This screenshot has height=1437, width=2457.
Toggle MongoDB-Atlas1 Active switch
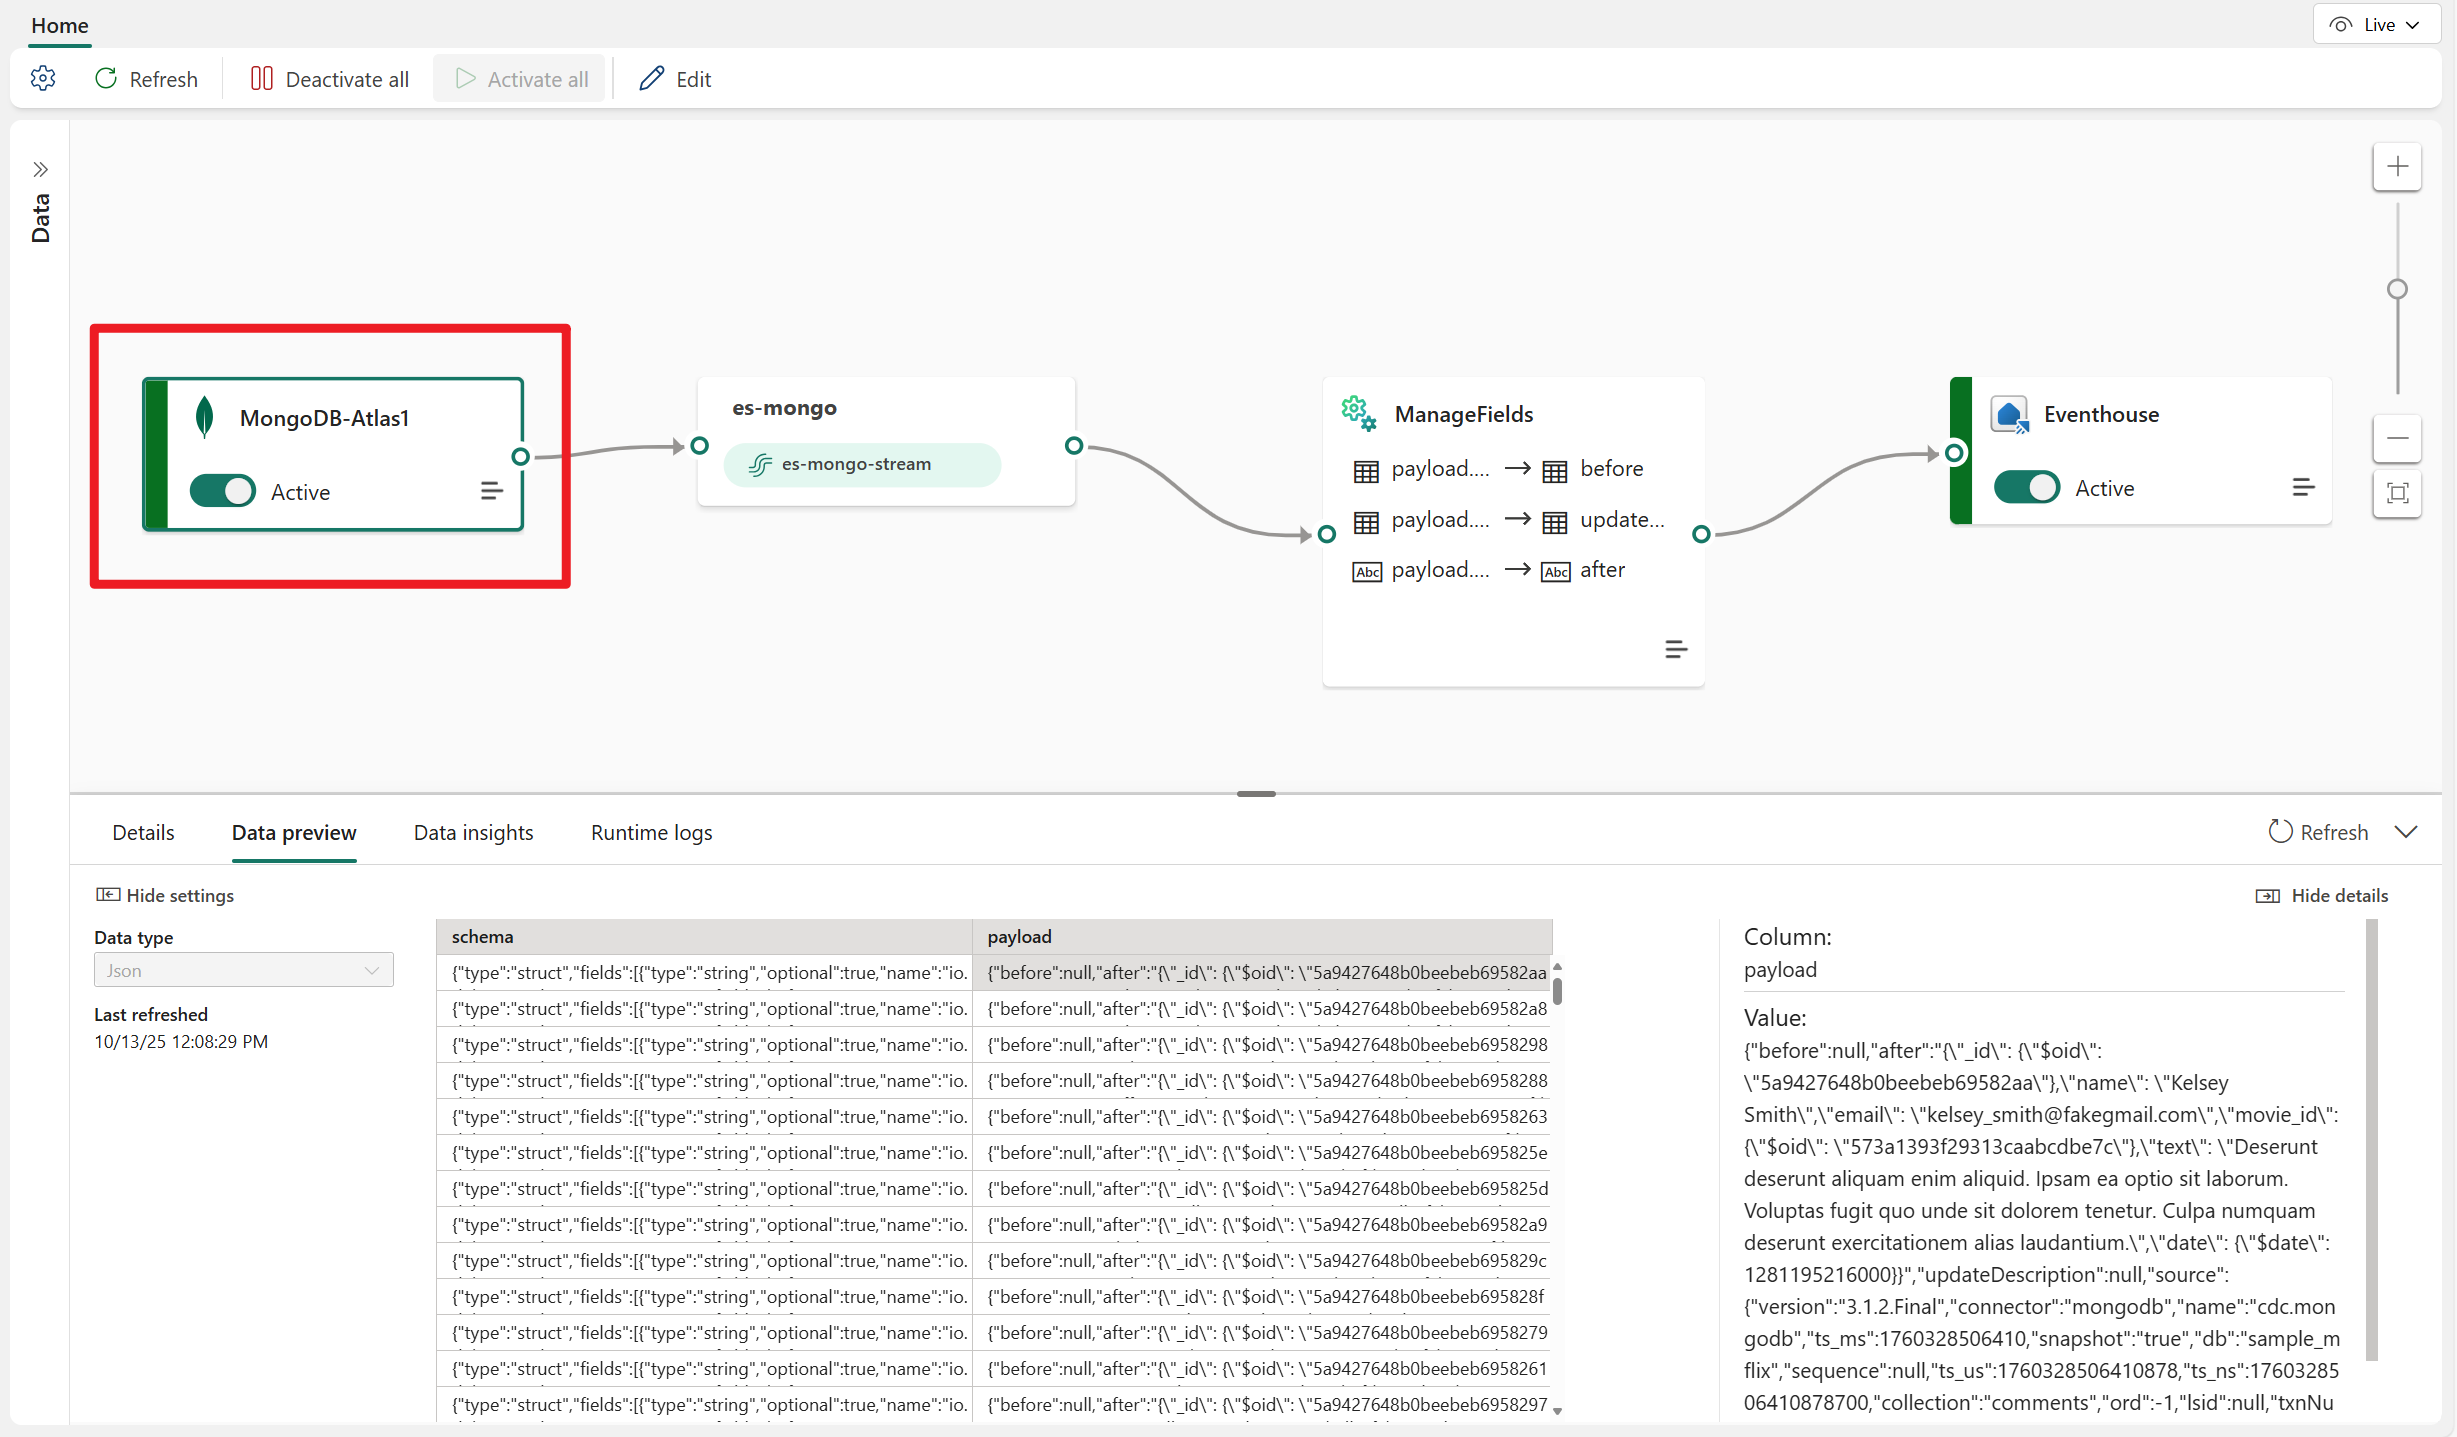pos(223,491)
